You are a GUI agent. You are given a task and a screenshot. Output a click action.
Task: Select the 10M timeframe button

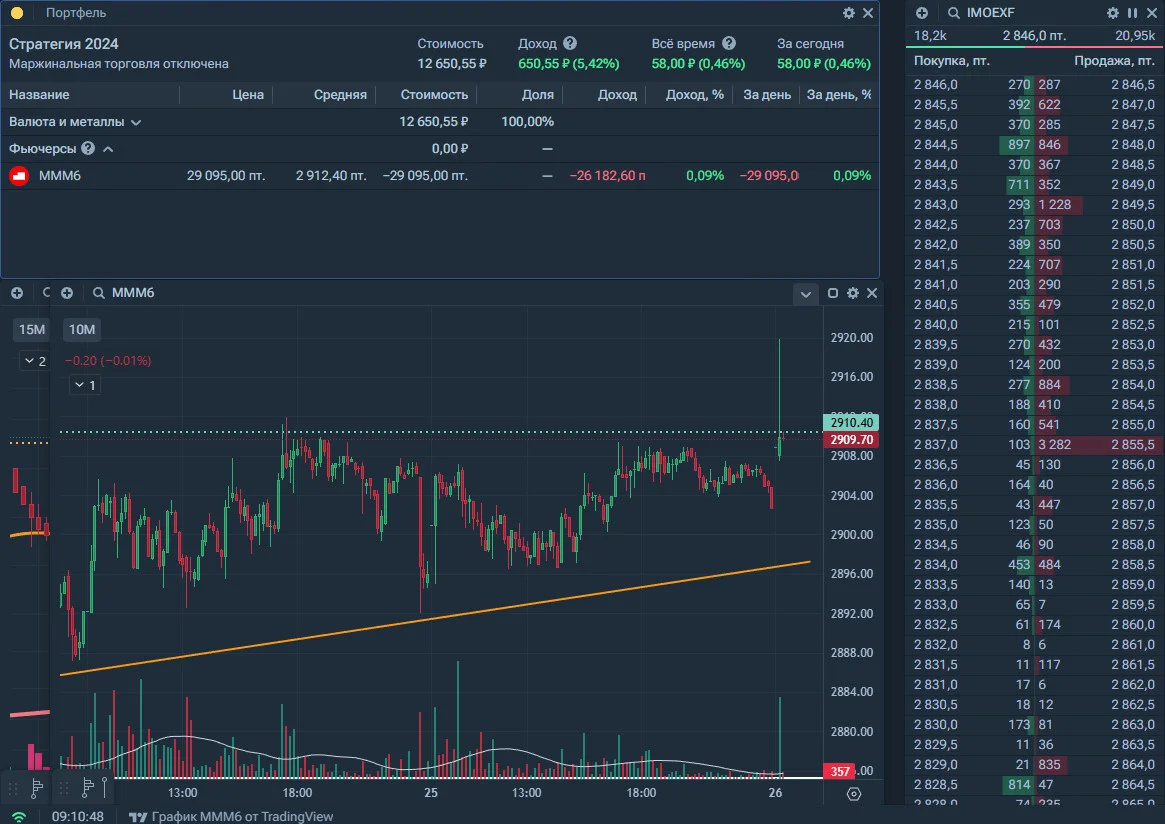click(82, 329)
